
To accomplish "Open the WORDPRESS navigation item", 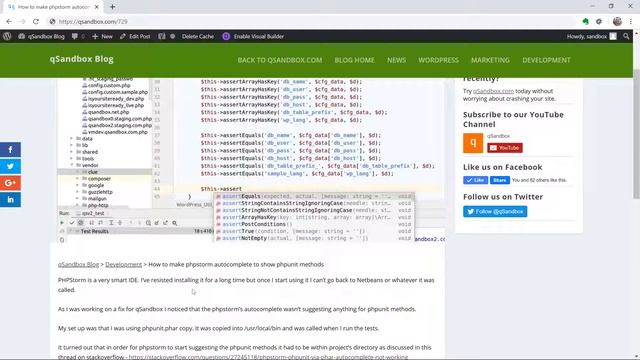I will point(438,60).
